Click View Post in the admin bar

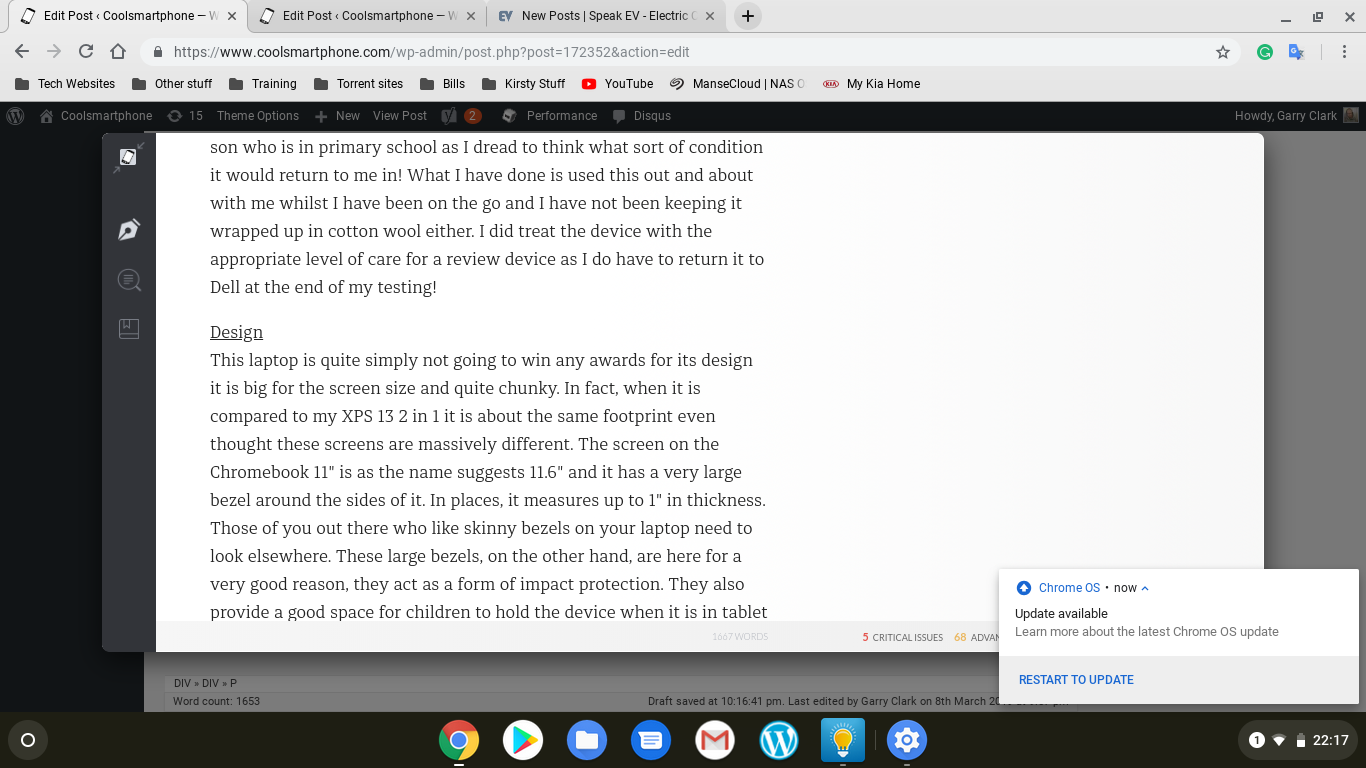click(x=400, y=116)
